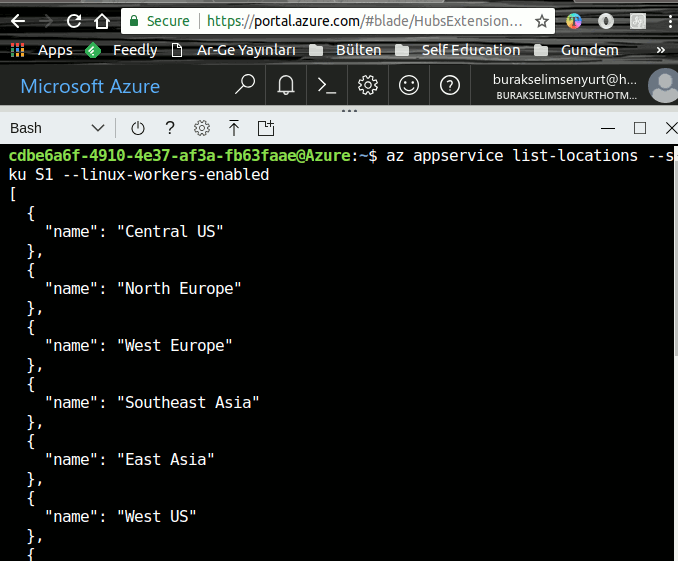Show hidden bookmarks with overflow chevron
Image resolution: width=678 pixels, height=561 pixels.
click(661, 50)
